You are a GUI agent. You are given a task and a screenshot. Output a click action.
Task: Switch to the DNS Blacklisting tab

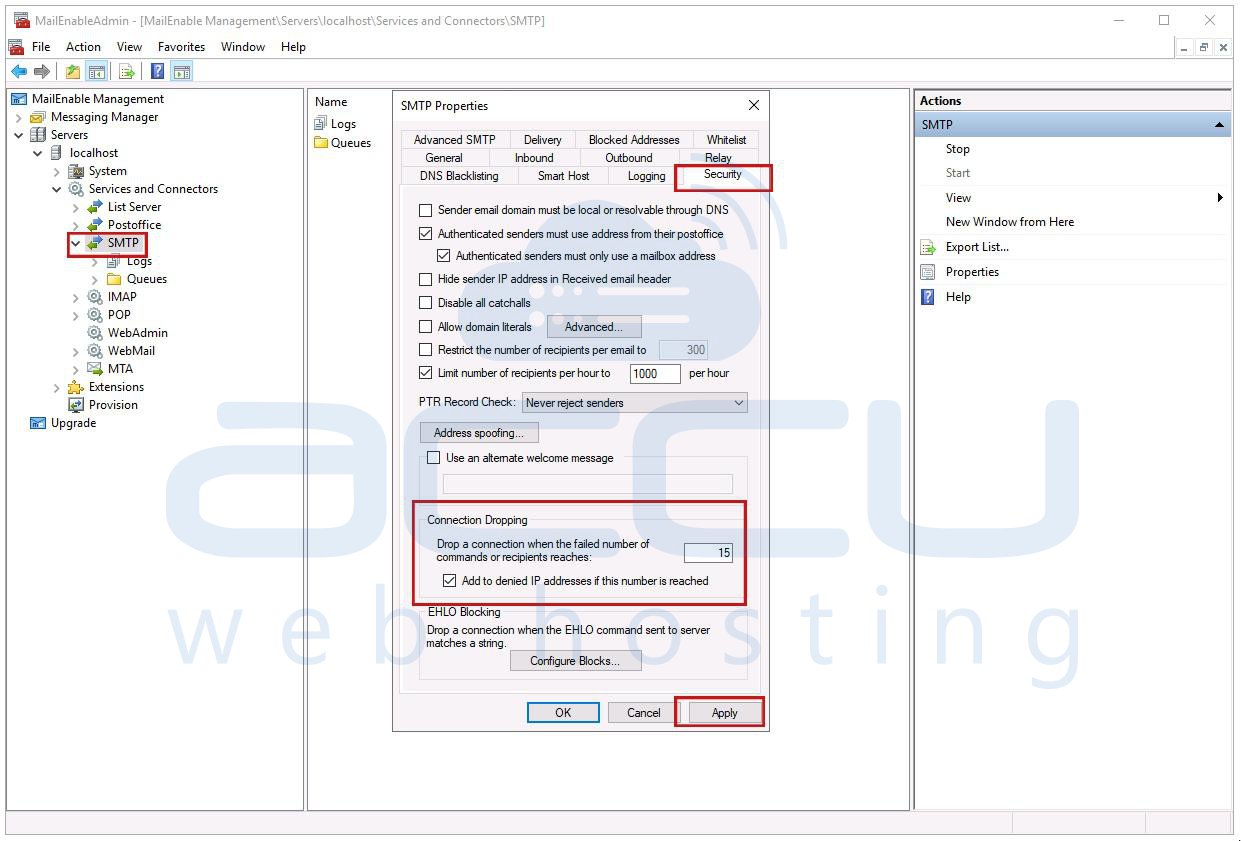pos(459,176)
